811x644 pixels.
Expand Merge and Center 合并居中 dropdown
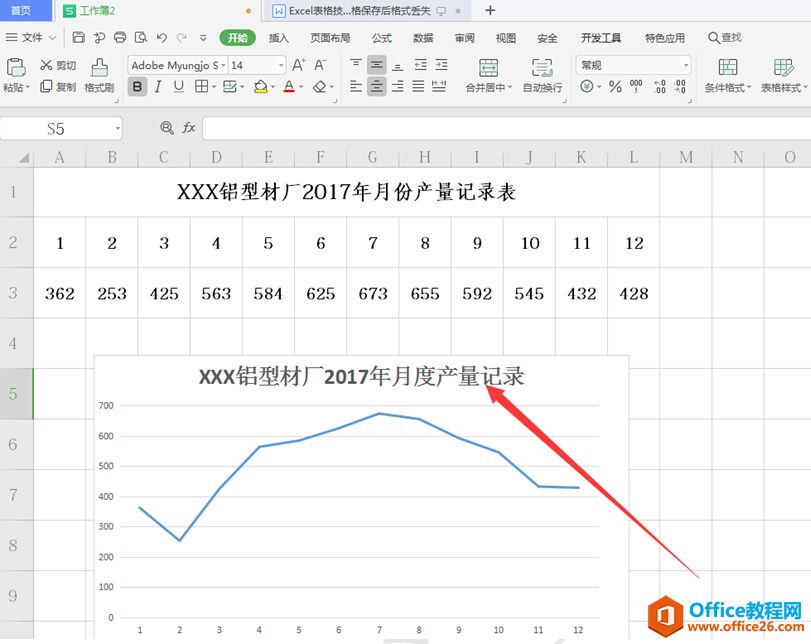[509, 87]
